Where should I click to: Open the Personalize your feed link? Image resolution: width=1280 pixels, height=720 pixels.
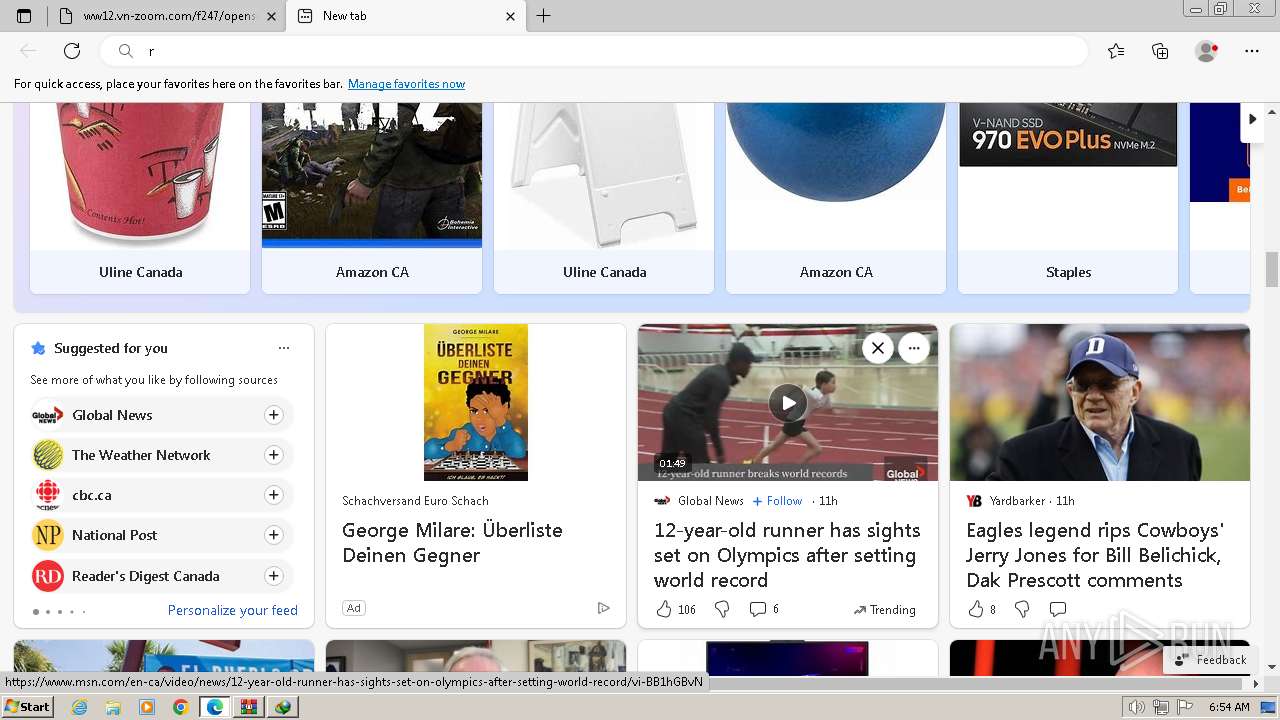233,610
